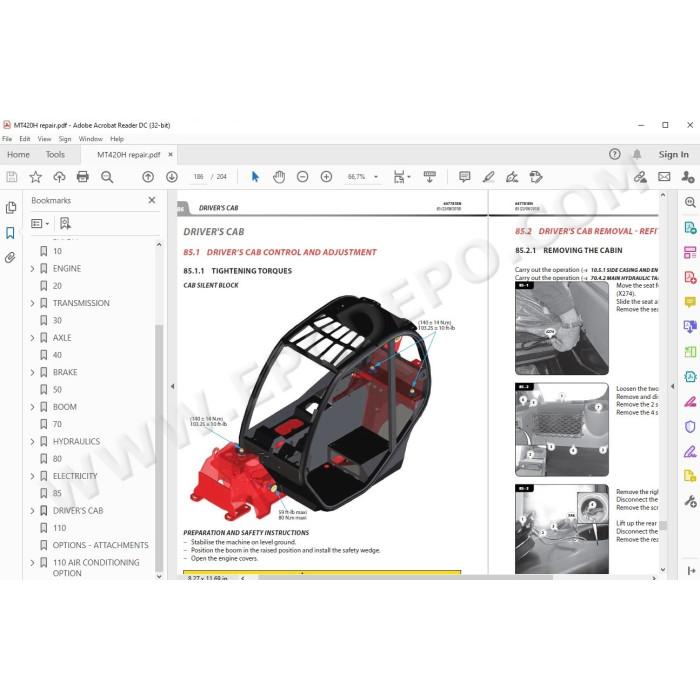This screenshot has width=700, height=700.
Task: Close the Bookmarks panel
Action: click(152, 200)
